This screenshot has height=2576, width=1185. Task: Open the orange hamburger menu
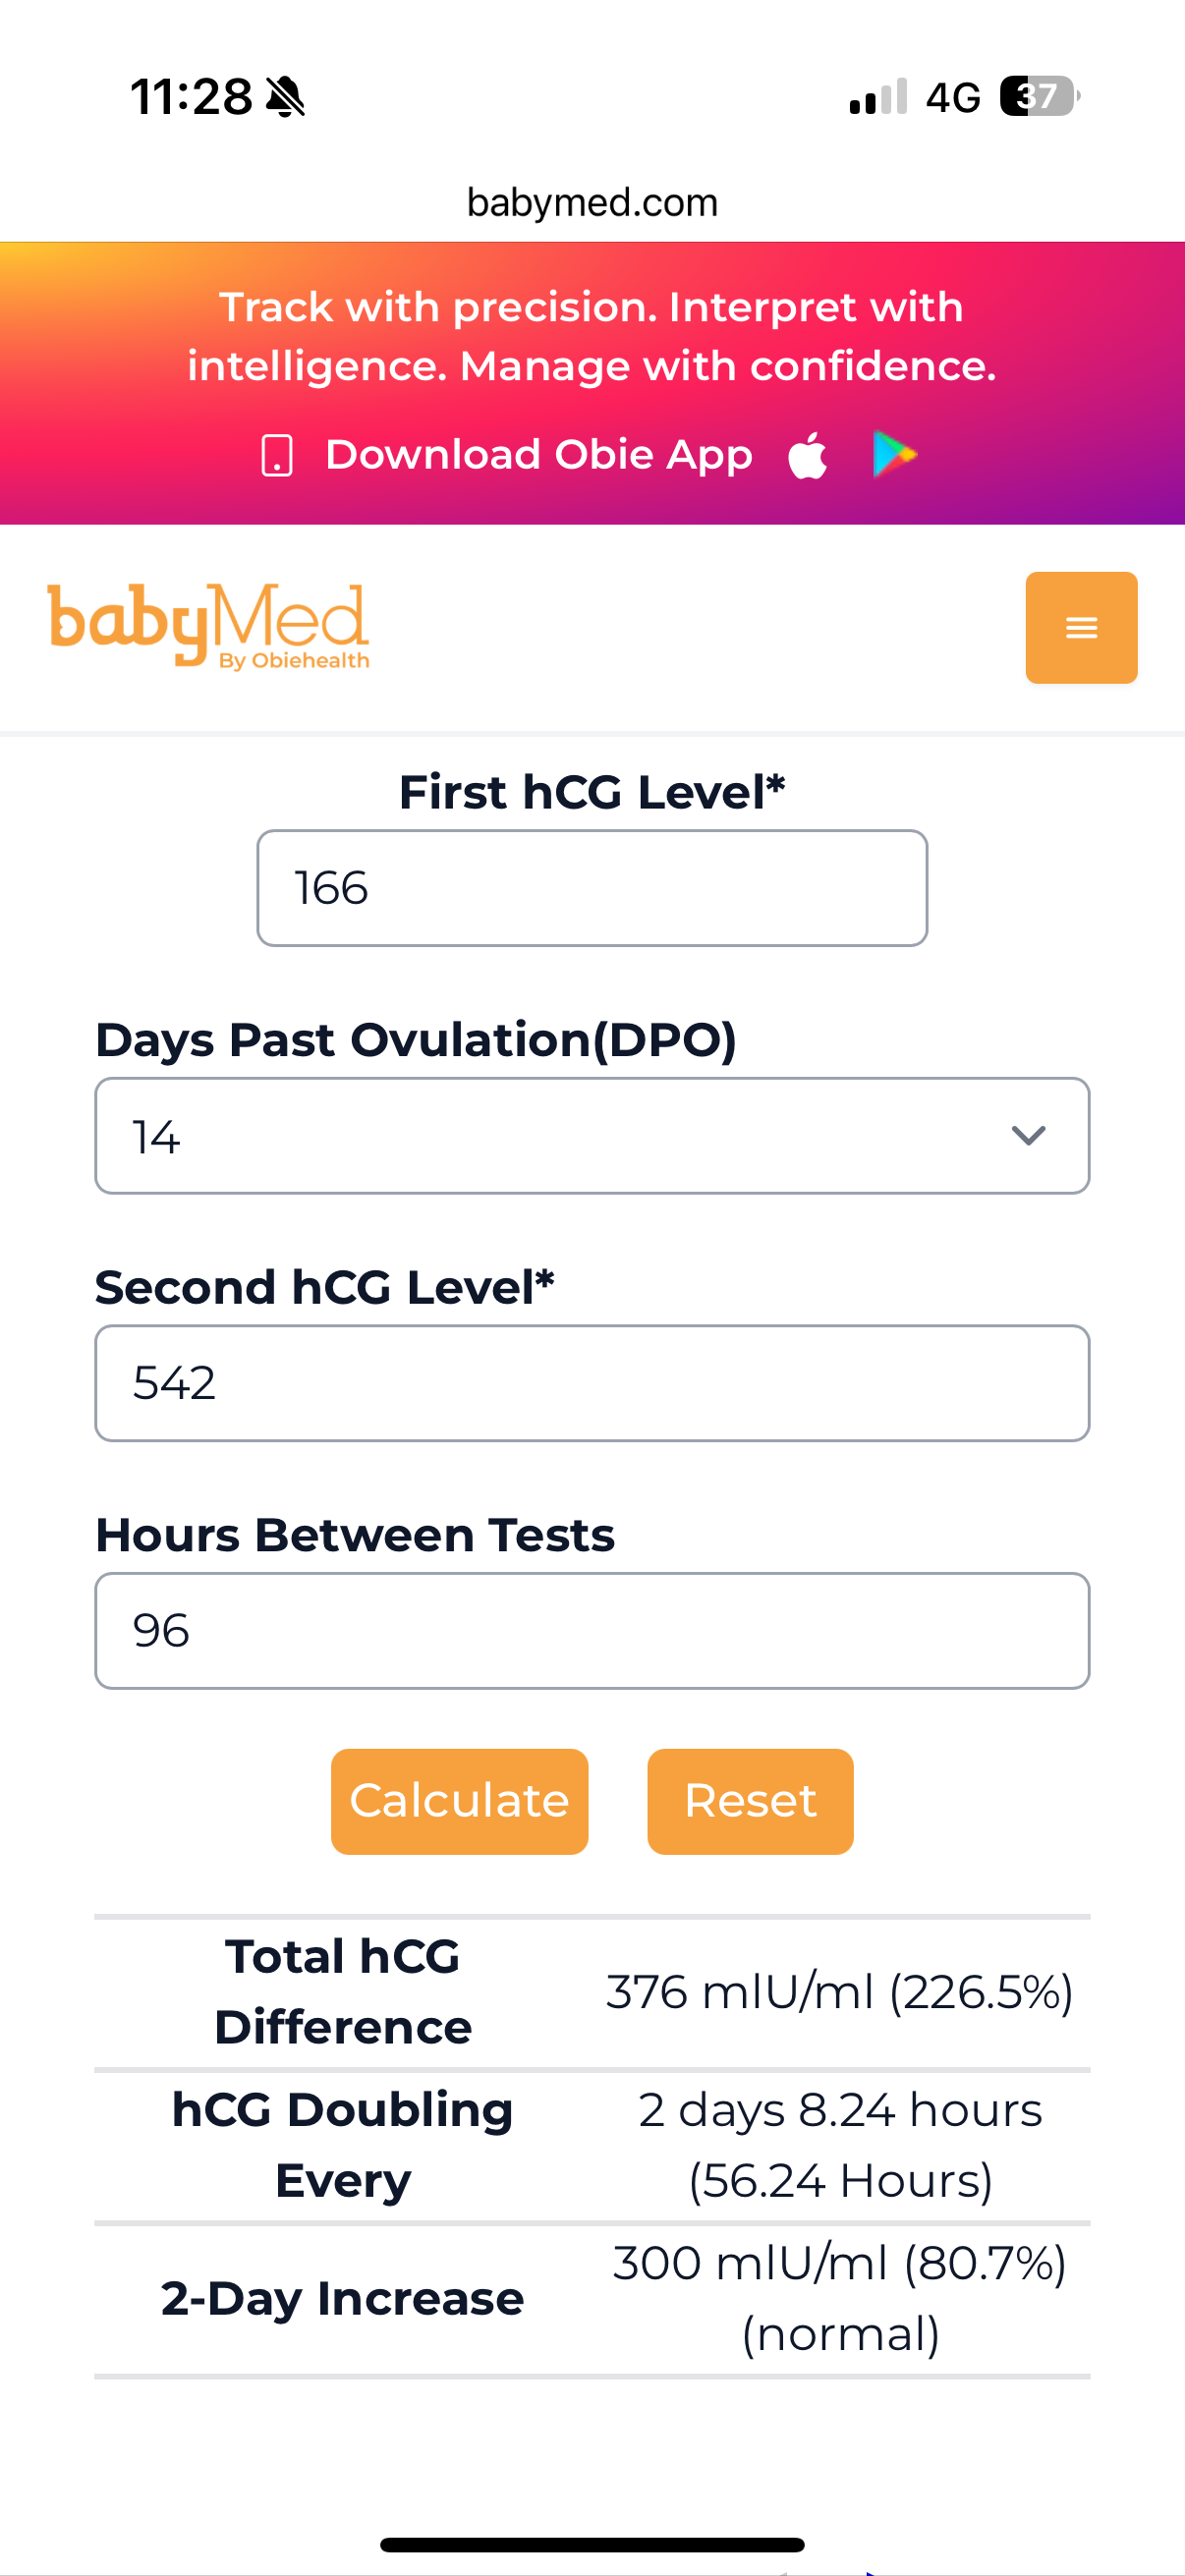point(1080,627)
